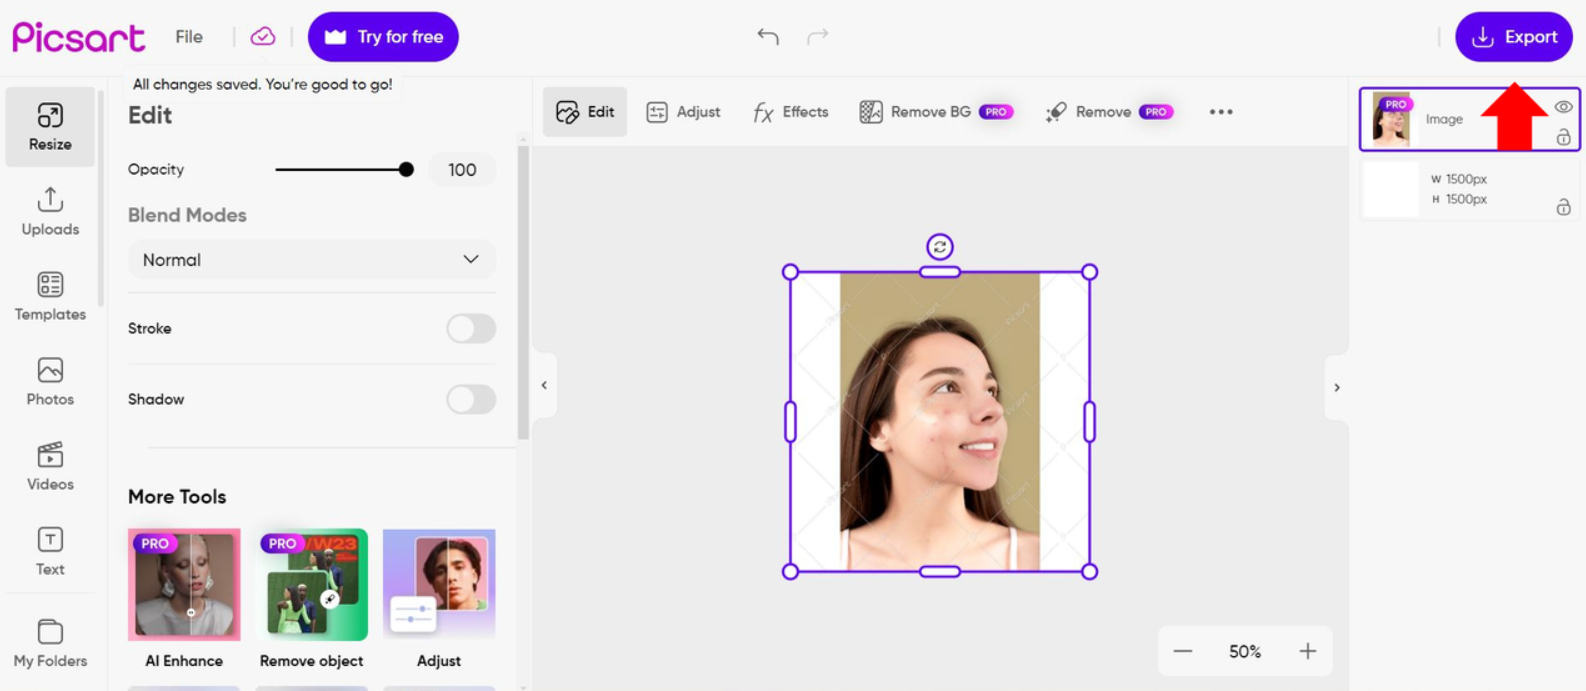
Task: Open My Folders panel
Action: pyautogui.click(x=50, y=643)
